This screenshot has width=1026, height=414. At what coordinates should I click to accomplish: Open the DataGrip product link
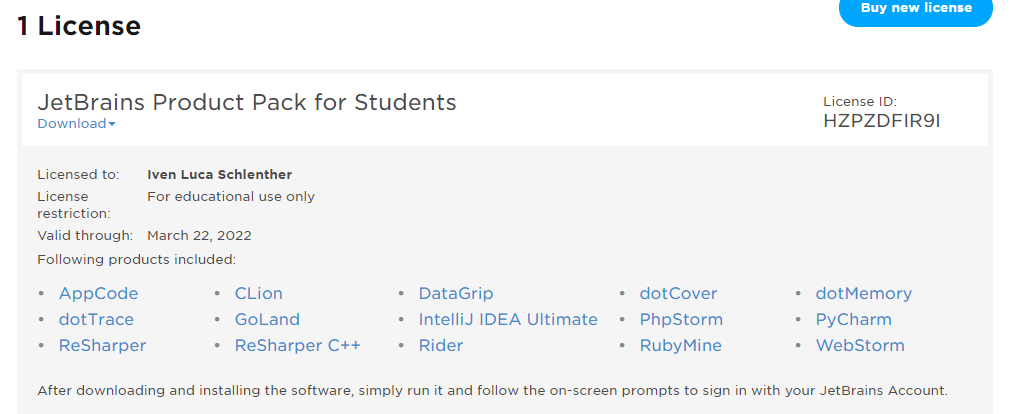click(x=456, y=294)
